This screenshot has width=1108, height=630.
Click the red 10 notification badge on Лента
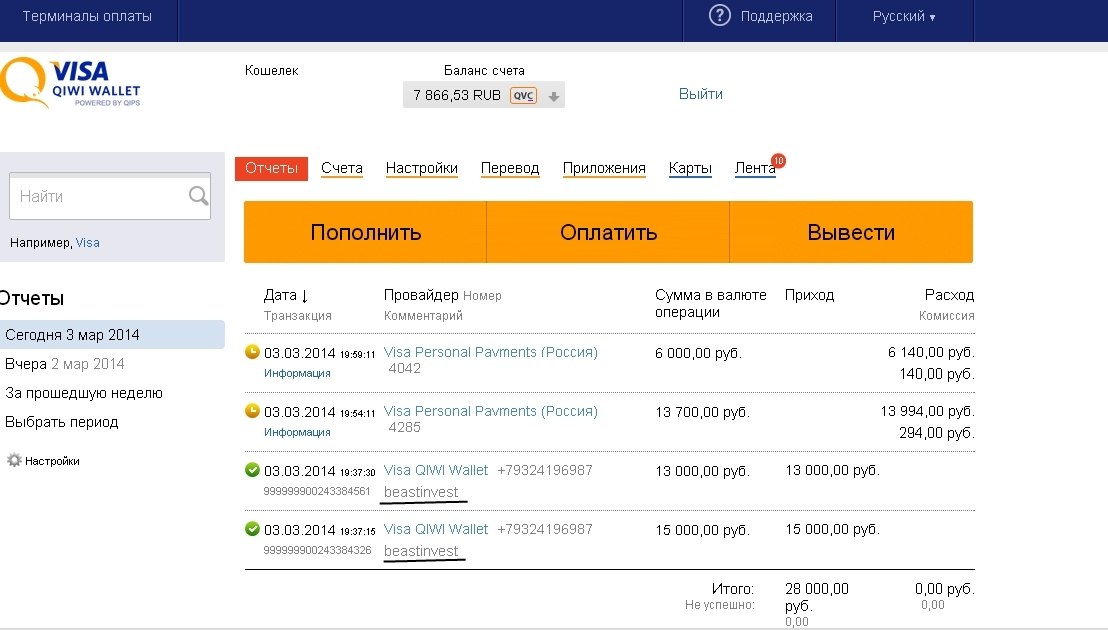(778, 160)
